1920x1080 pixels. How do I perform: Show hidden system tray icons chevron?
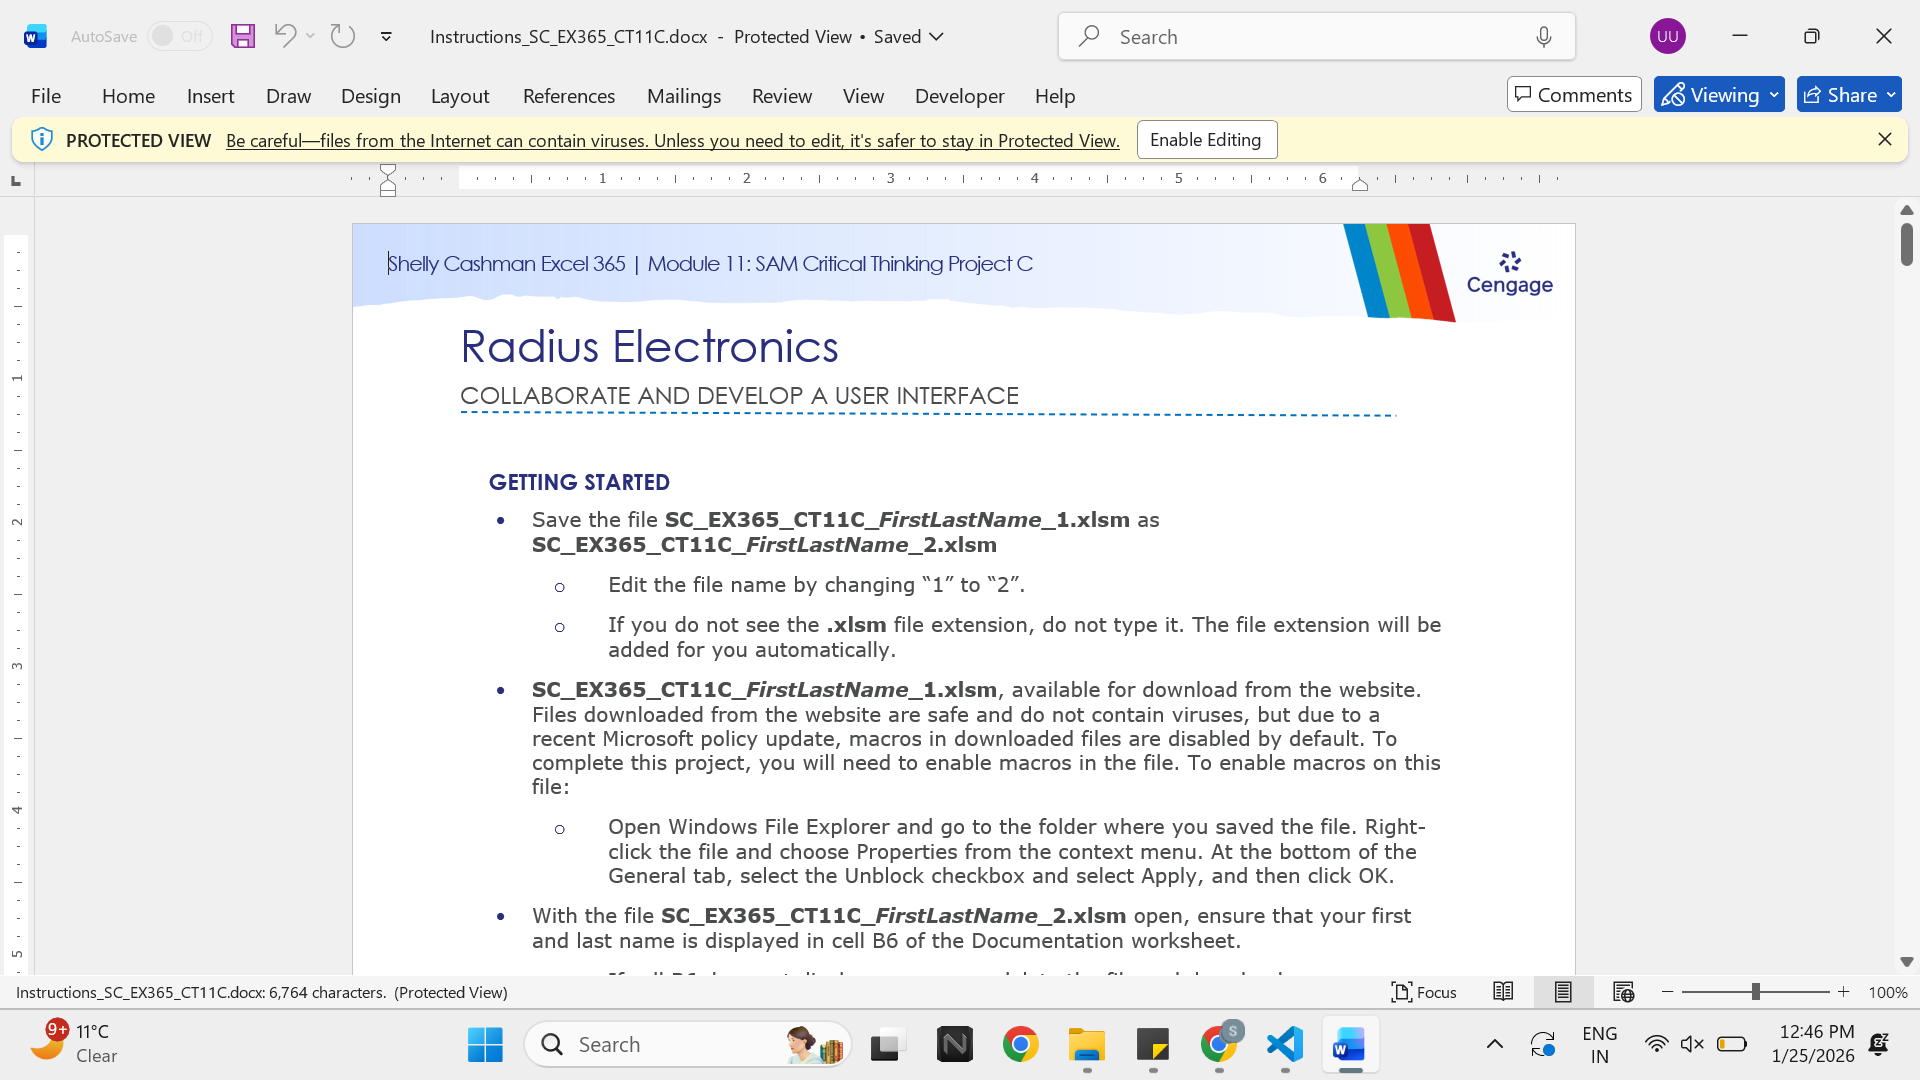click(1494, 1045)
